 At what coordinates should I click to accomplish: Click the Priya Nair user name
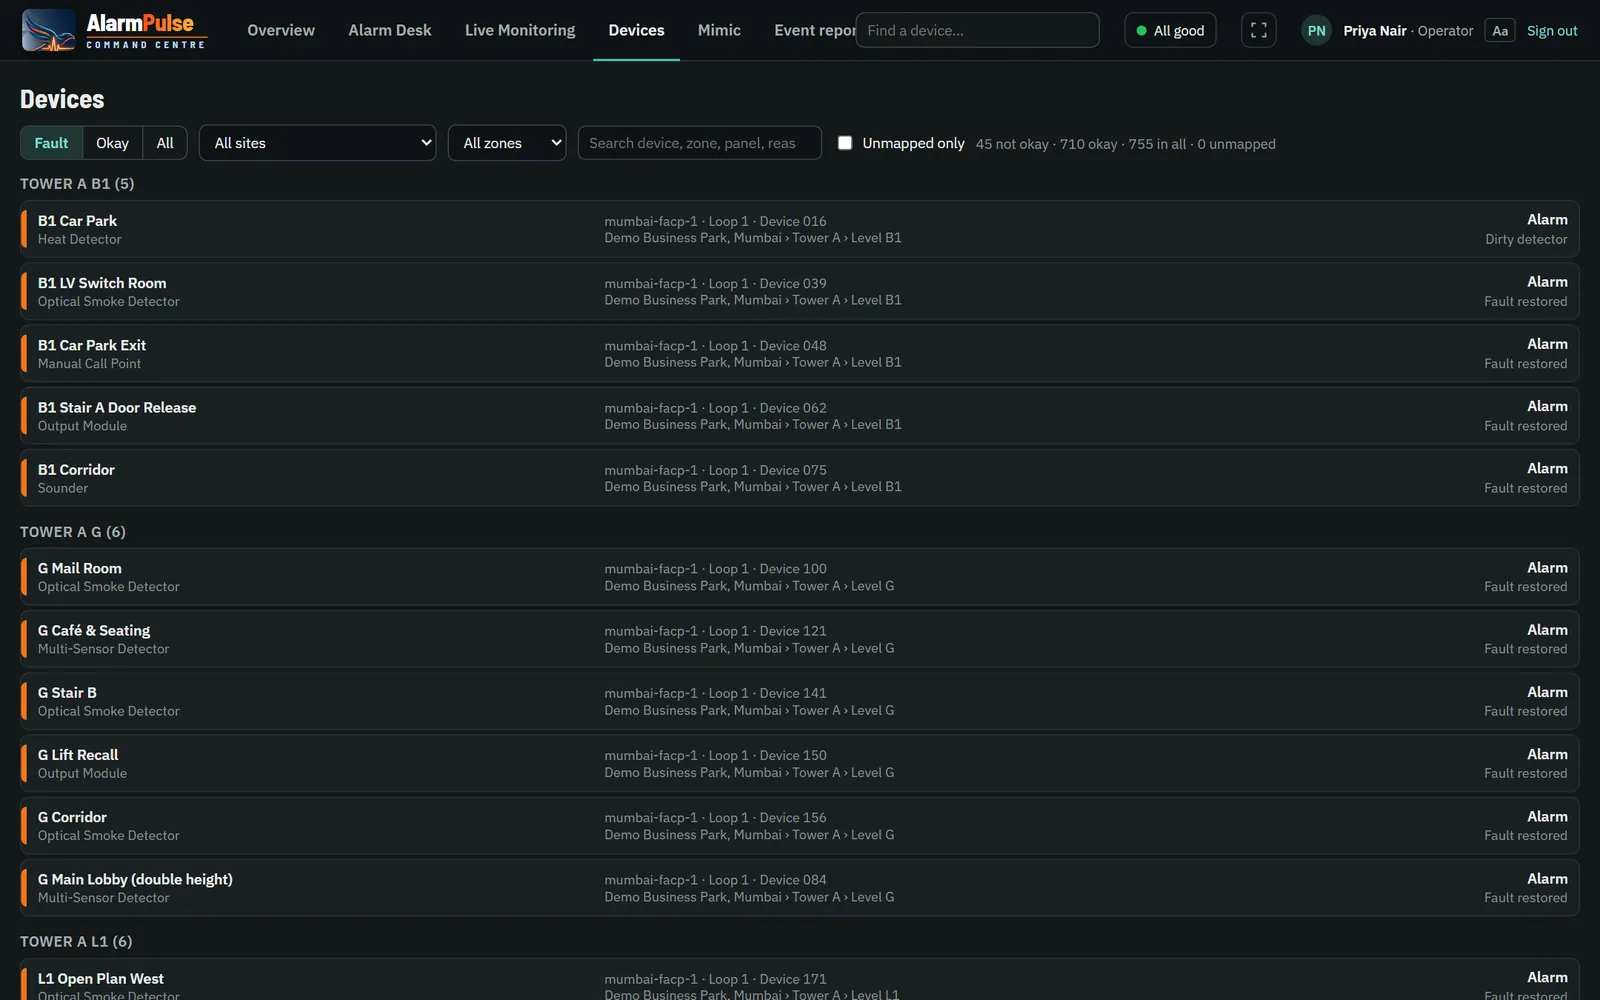pyautogui.click(x=1374, y=31)
